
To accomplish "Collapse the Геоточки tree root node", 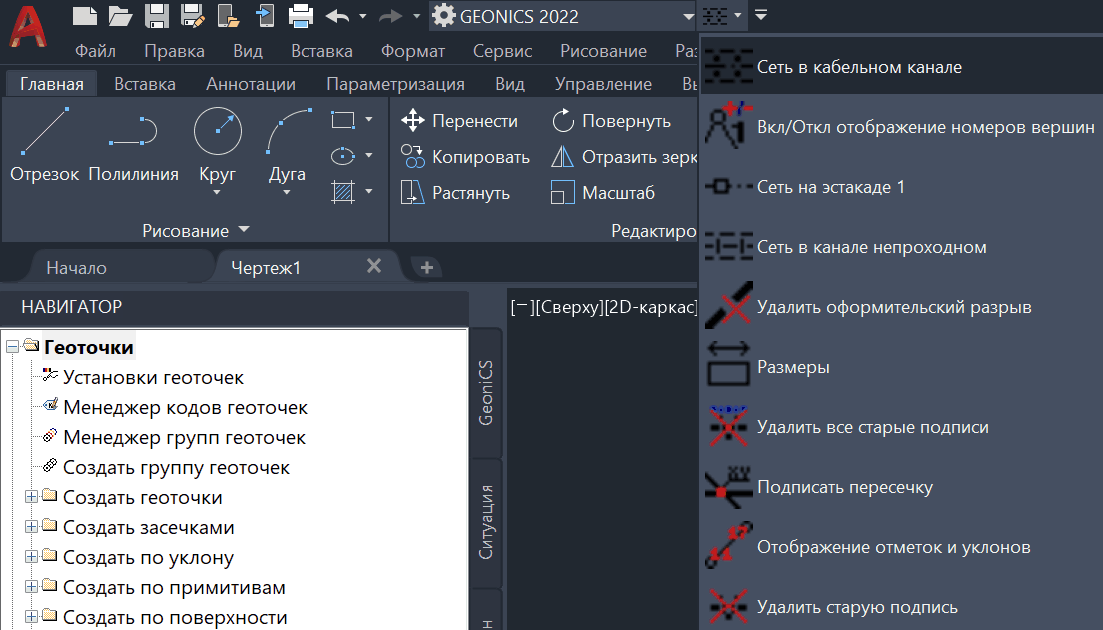I will pos(11,347).
